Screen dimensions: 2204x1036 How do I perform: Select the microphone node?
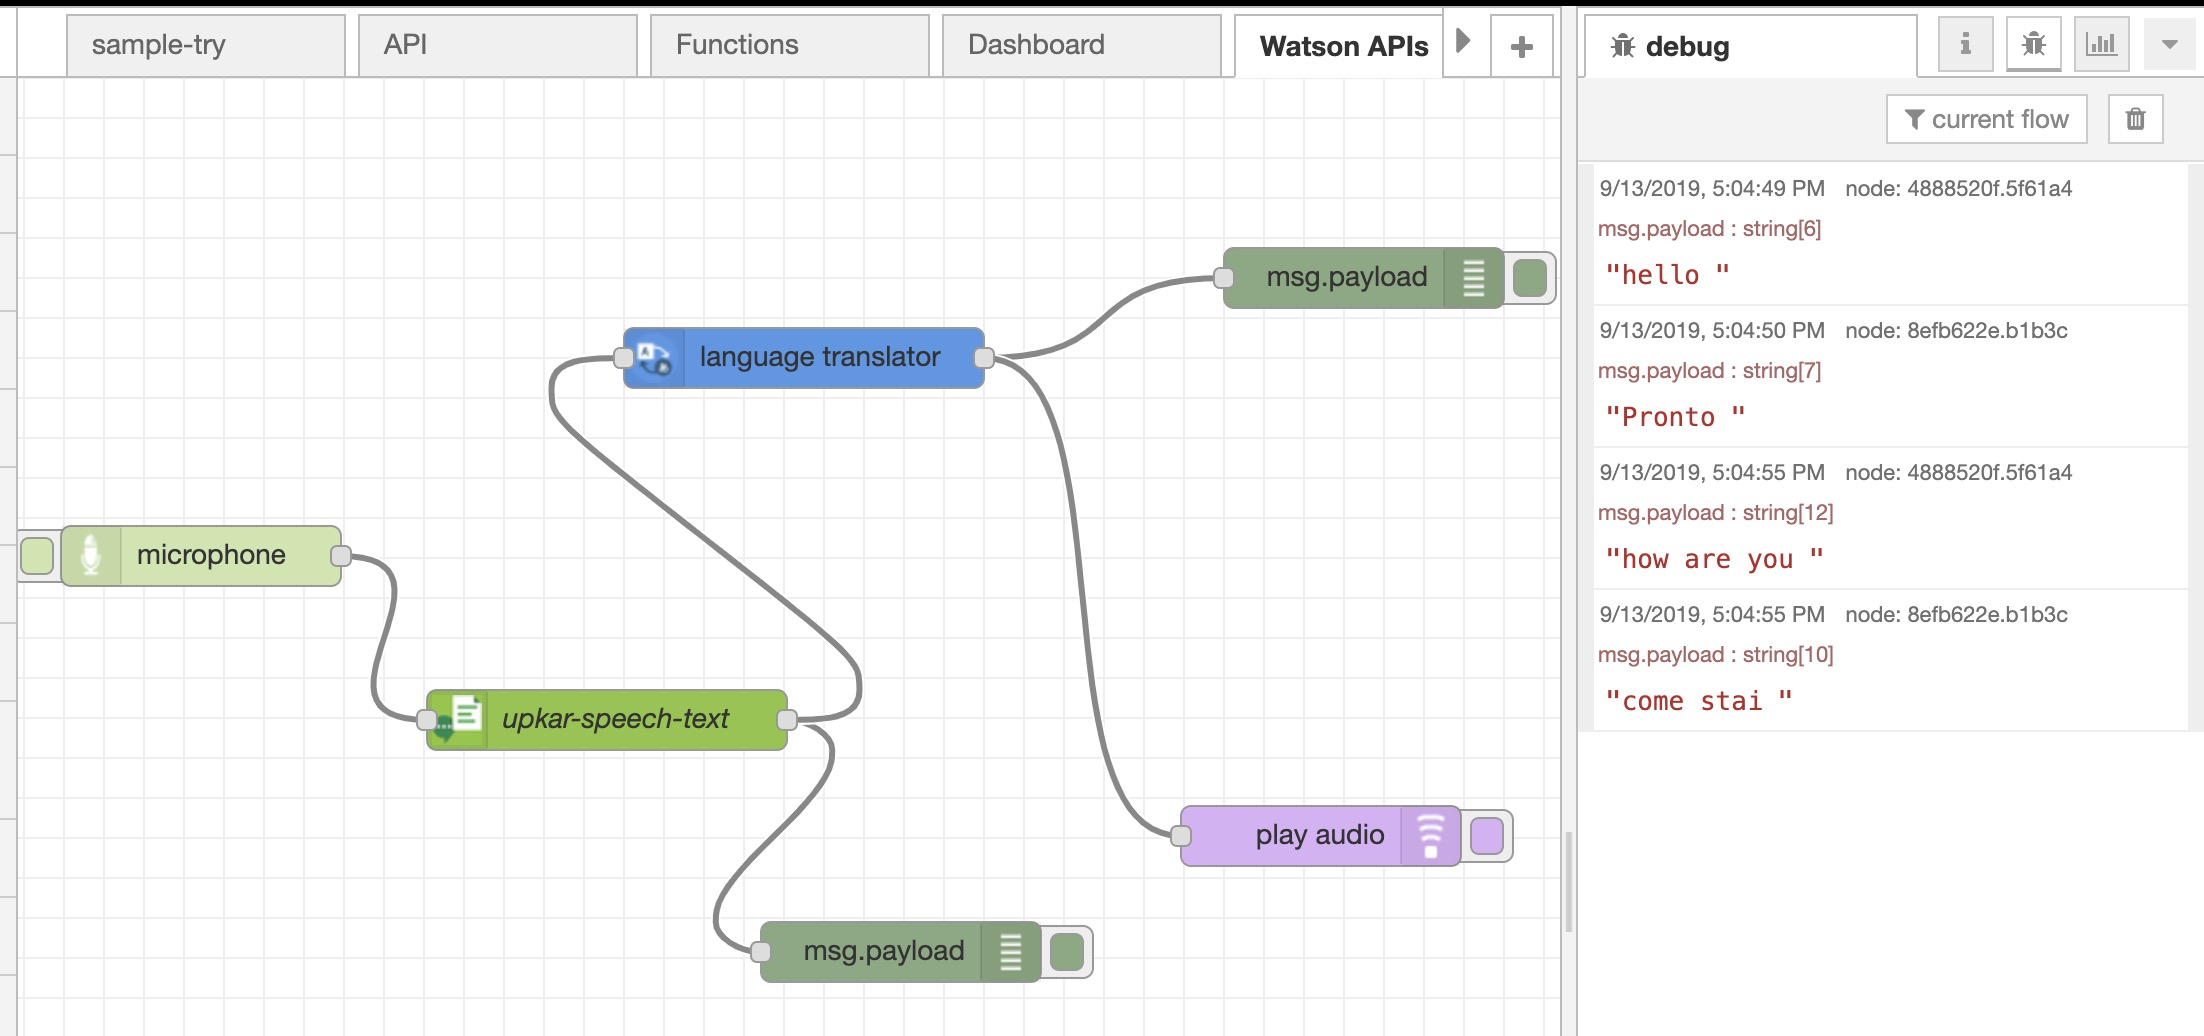coord(201,556)
